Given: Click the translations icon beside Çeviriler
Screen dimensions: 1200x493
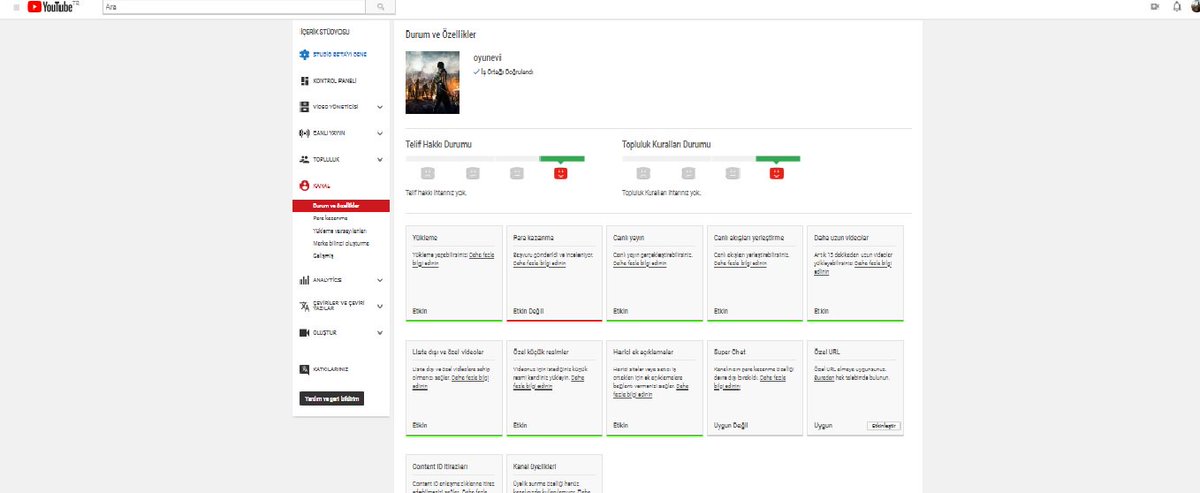Looking at the screenshot, I should click(x=305, y=306).
